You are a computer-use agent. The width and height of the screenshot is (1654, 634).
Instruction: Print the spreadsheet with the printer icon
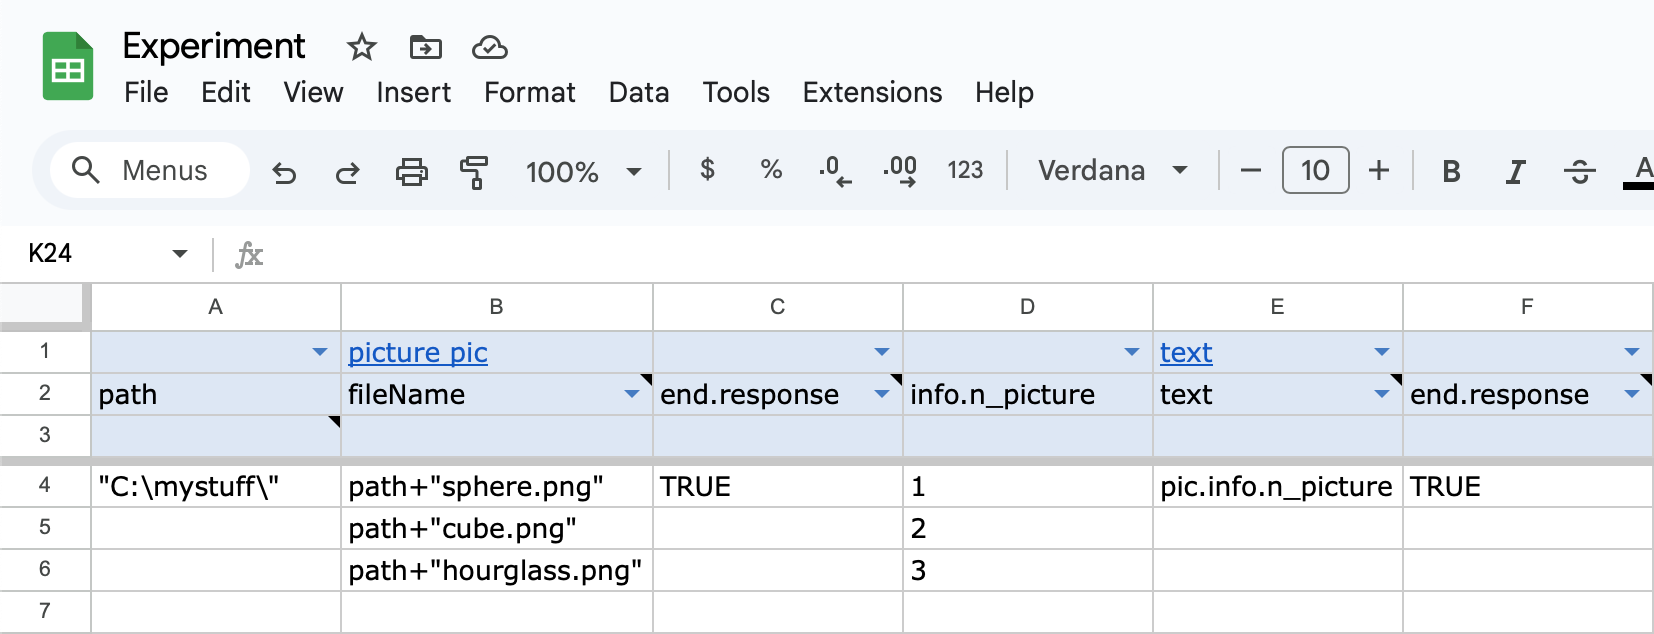(411, 172)
